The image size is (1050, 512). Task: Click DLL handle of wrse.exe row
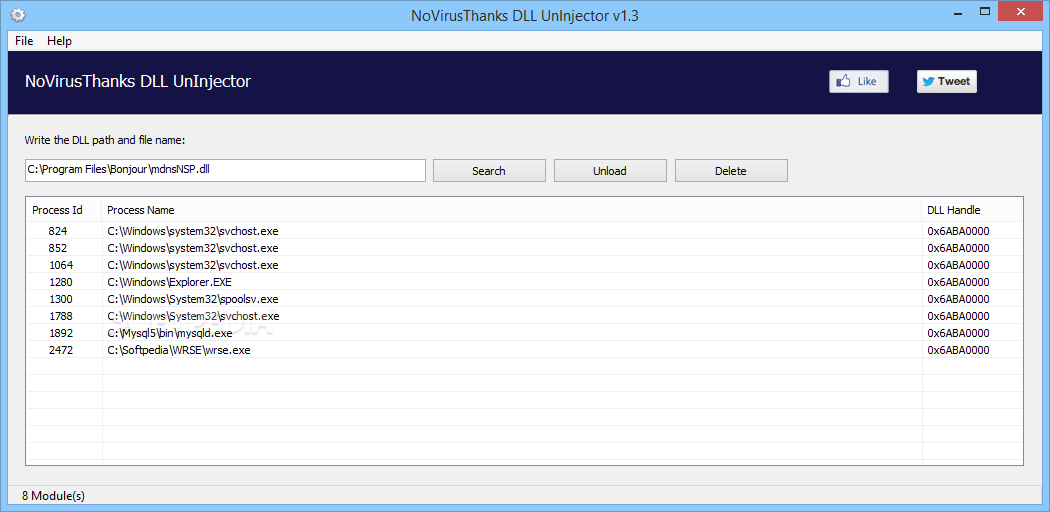pos(958,350)
